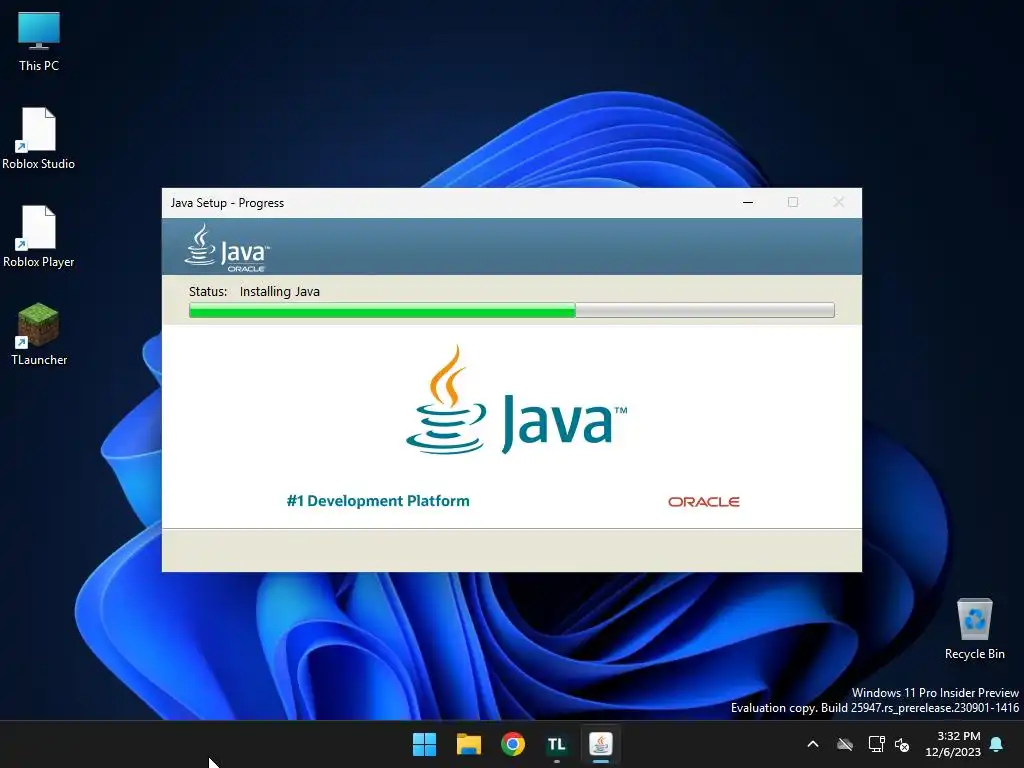1024x768 pixels.
Task: Show hidden system tray icons
Action: [x=813, y=744]
